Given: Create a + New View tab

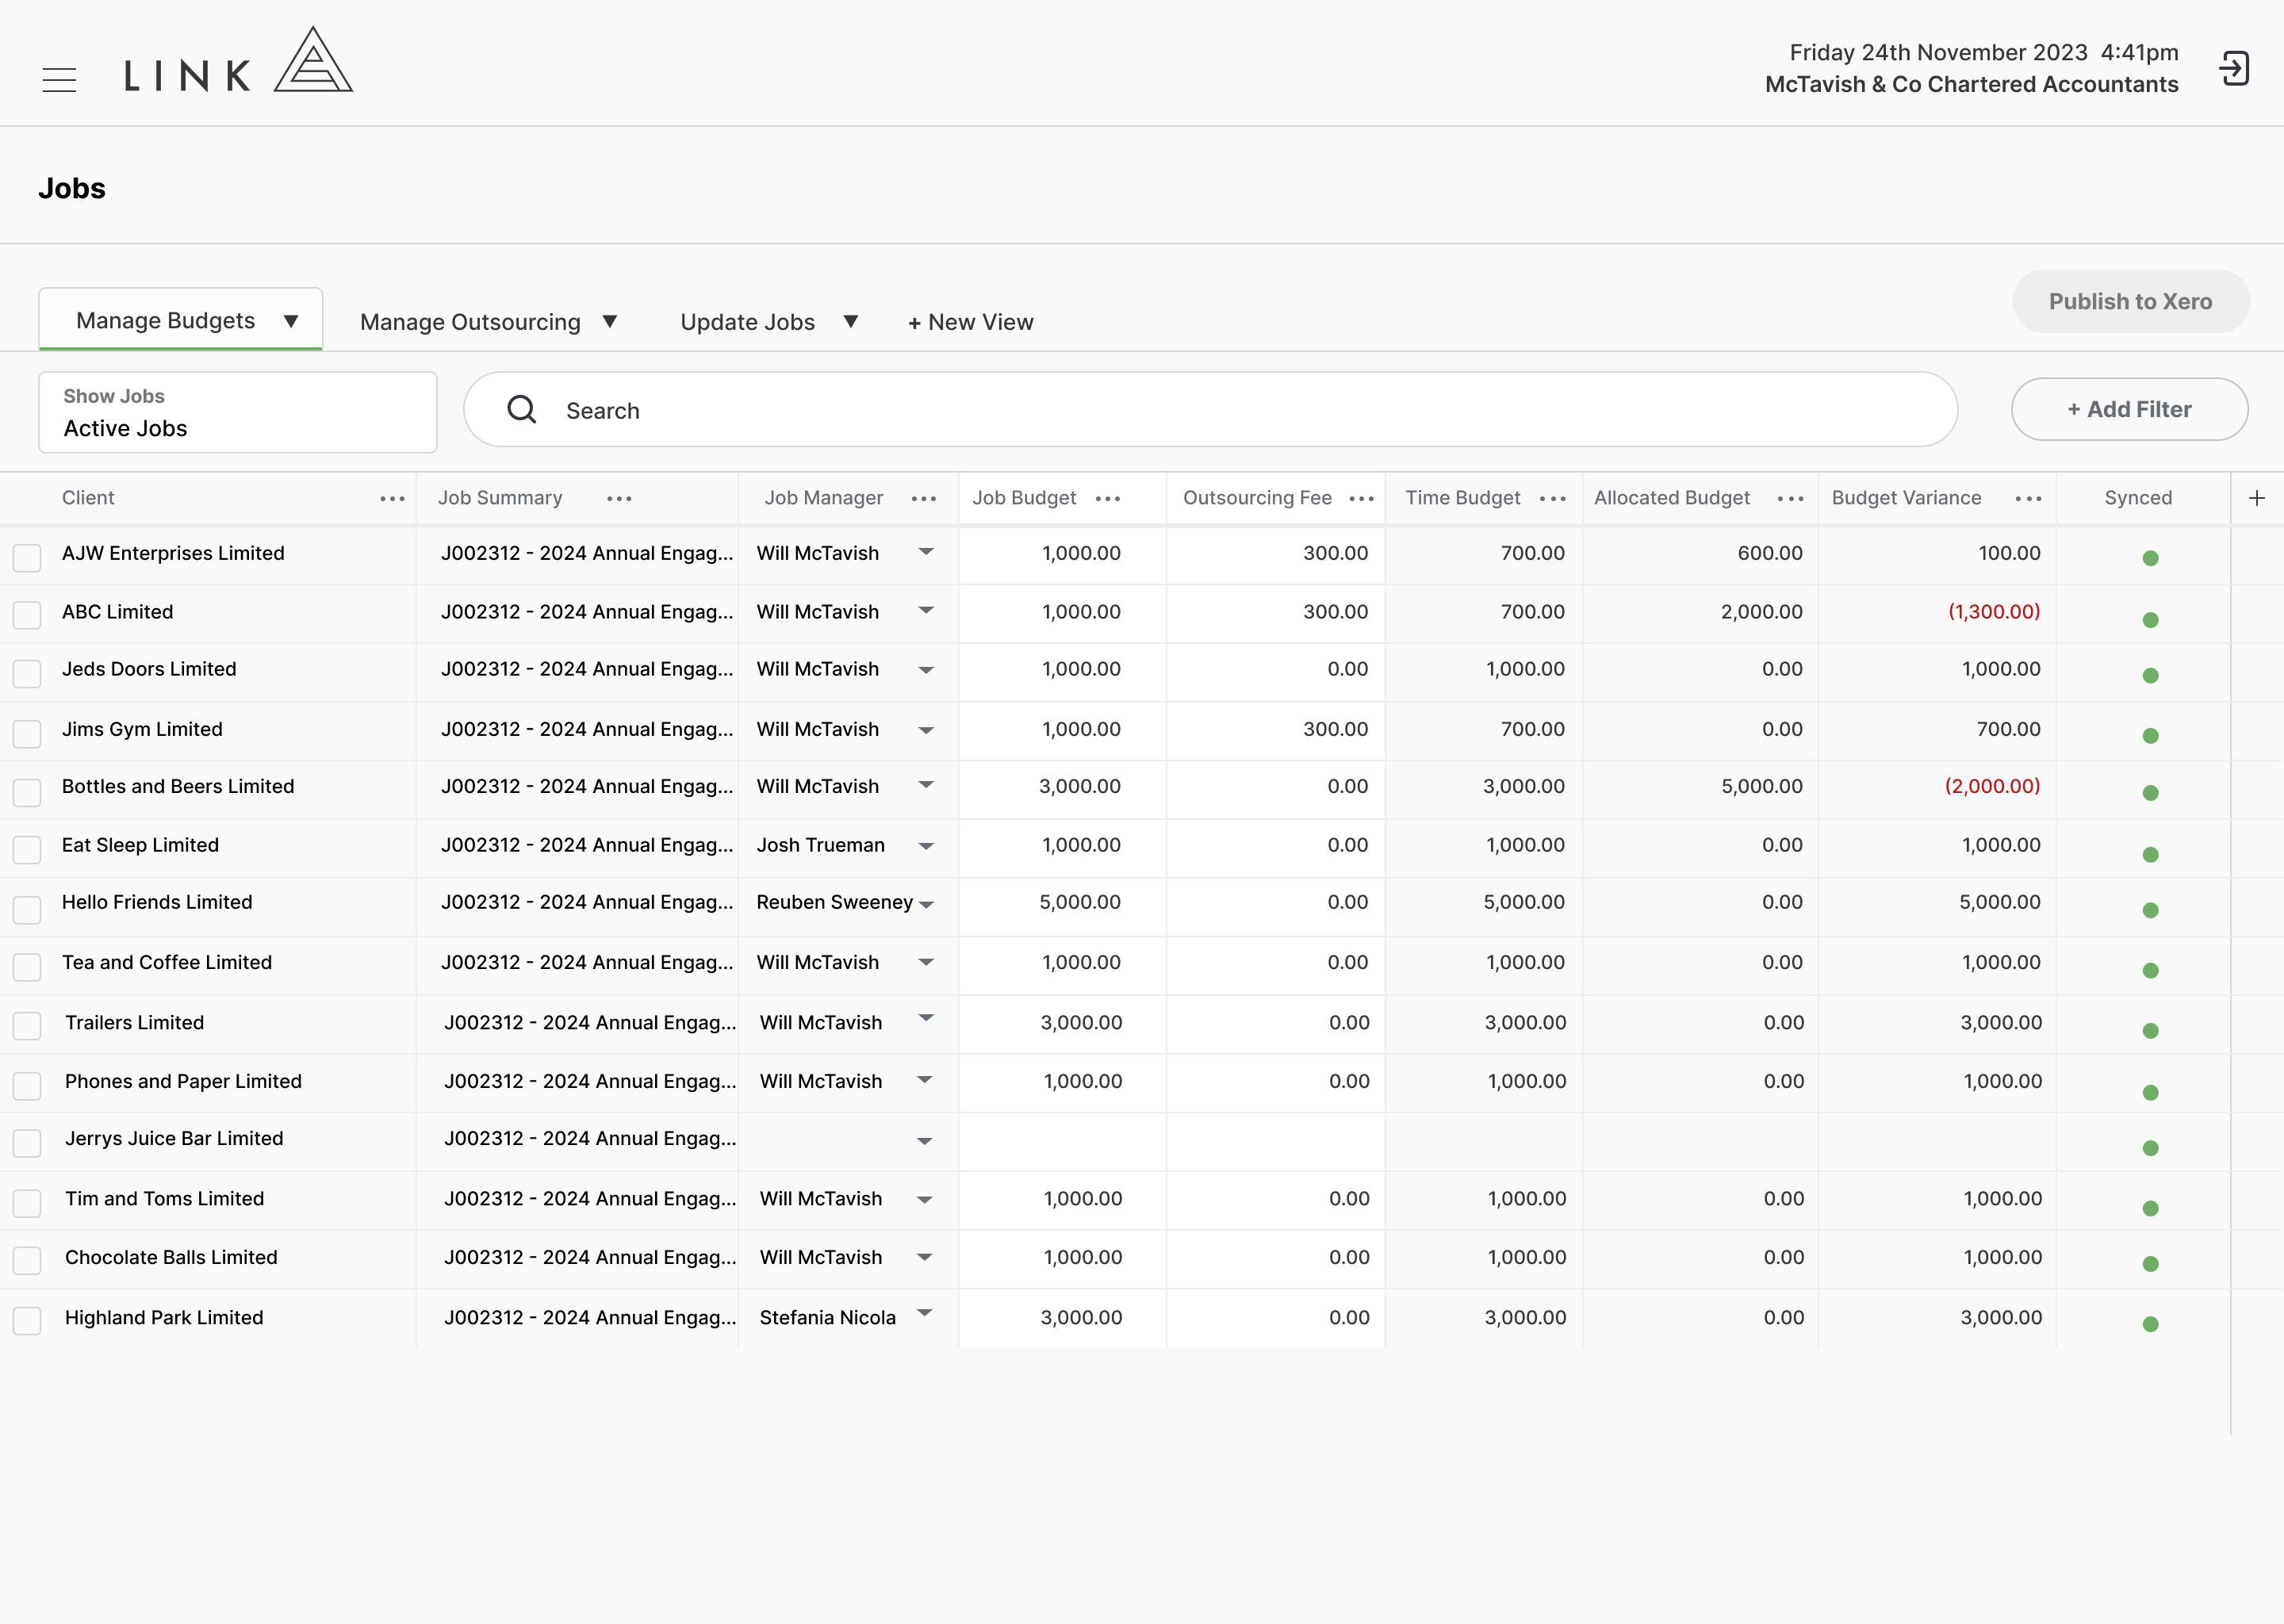Looking at the screenshot, I should point(970,322).
